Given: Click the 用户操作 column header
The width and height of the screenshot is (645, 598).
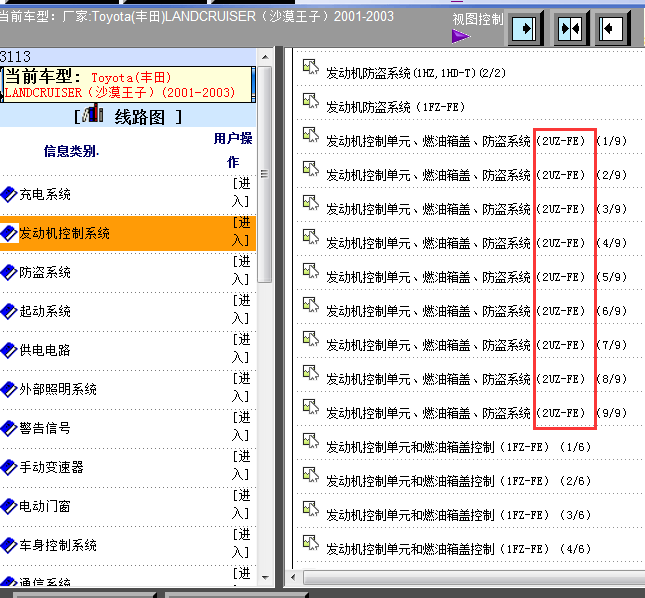Looking at the screenshot, I should (x=233, y=150).
